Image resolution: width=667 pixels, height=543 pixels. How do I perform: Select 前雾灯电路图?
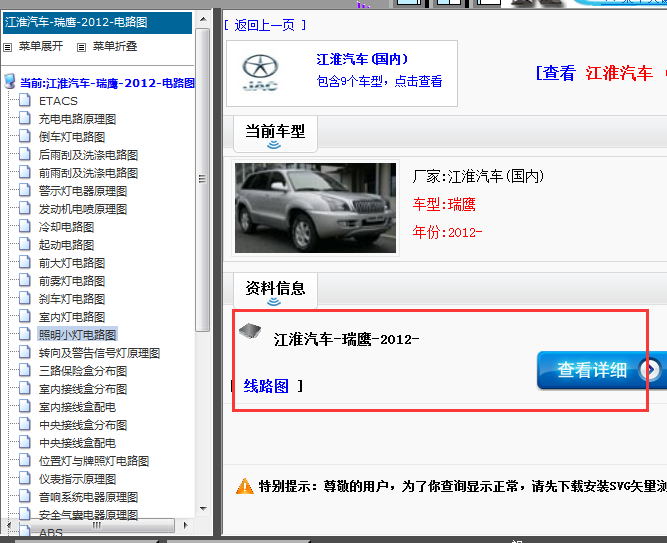[x=72, y=281]
